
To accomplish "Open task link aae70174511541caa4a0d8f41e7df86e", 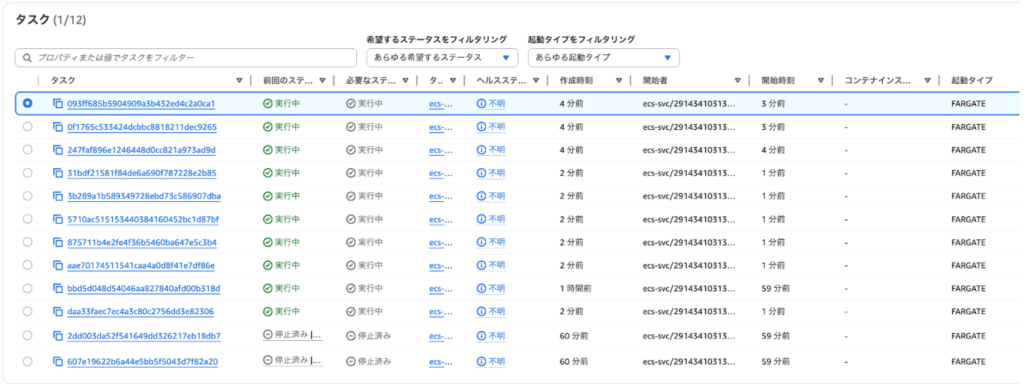I will pyautogui.click(x=141, y=265).
